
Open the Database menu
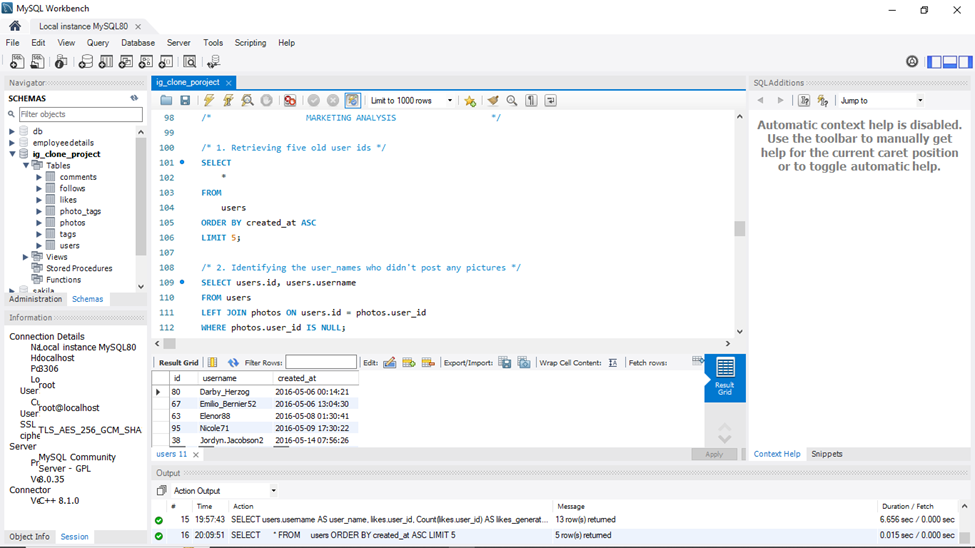138,43
